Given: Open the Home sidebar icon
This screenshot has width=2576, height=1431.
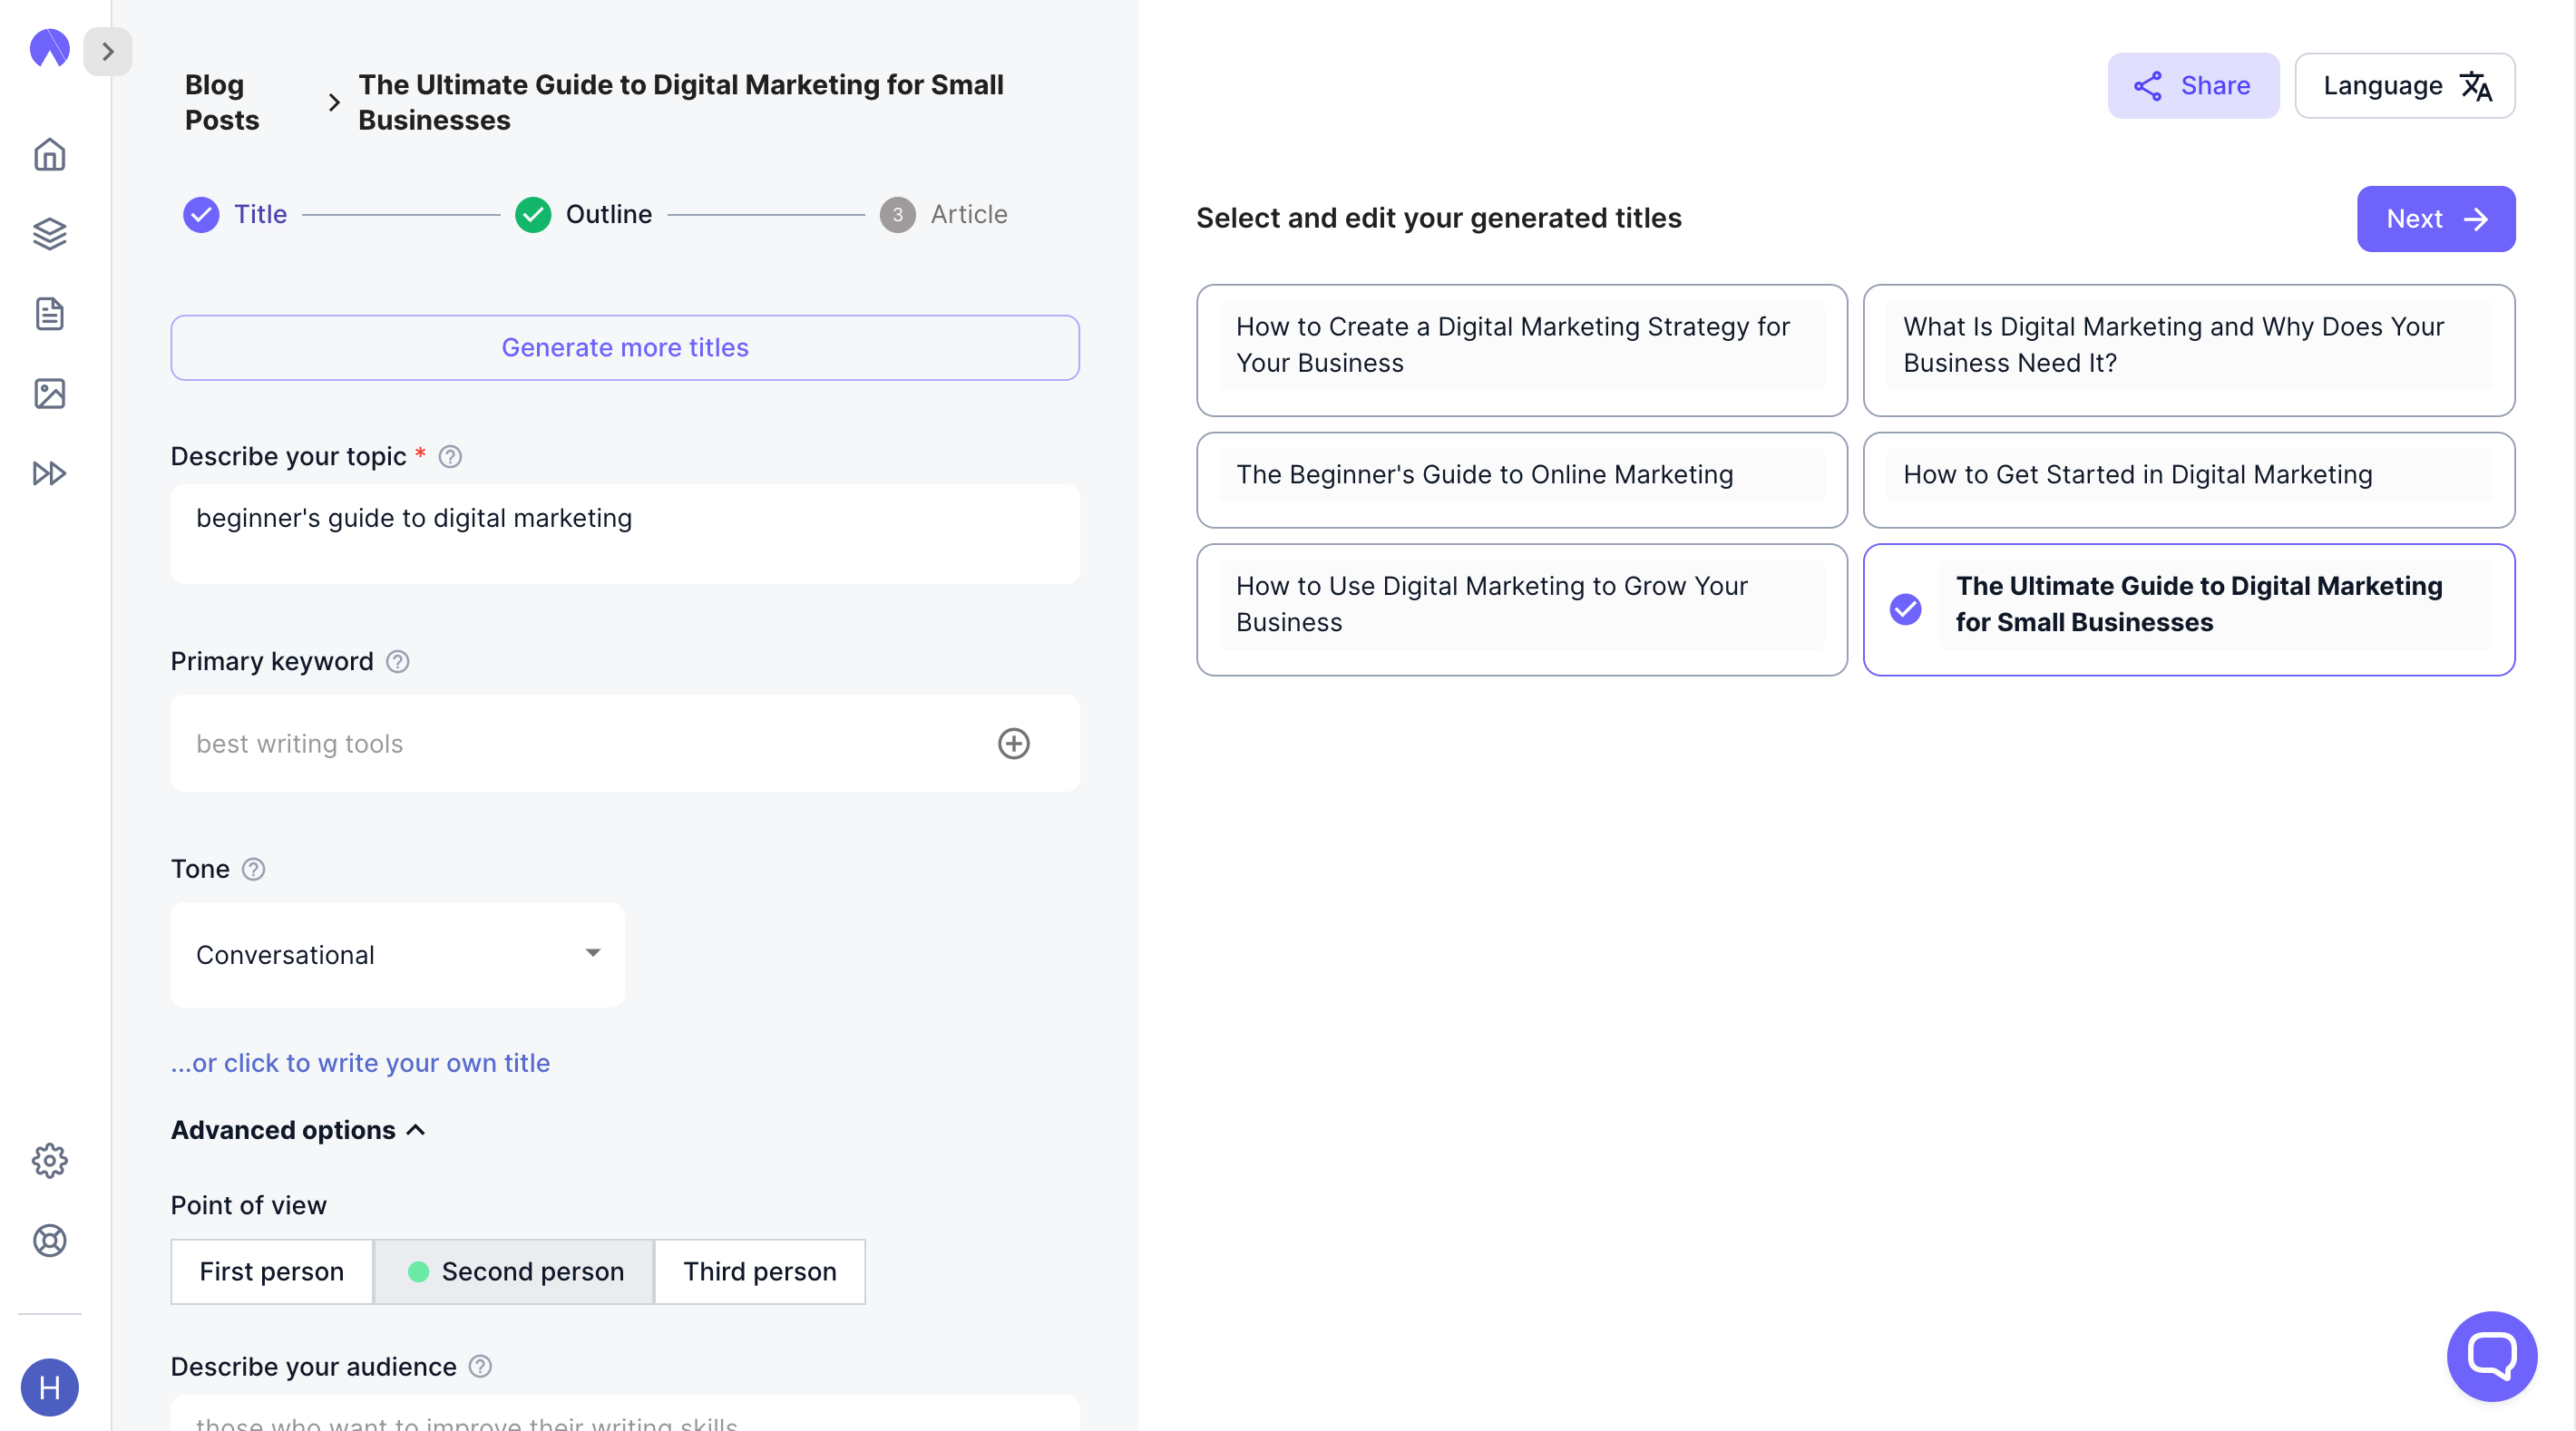Looking at the screenshot, I should (x=49, y=154).
